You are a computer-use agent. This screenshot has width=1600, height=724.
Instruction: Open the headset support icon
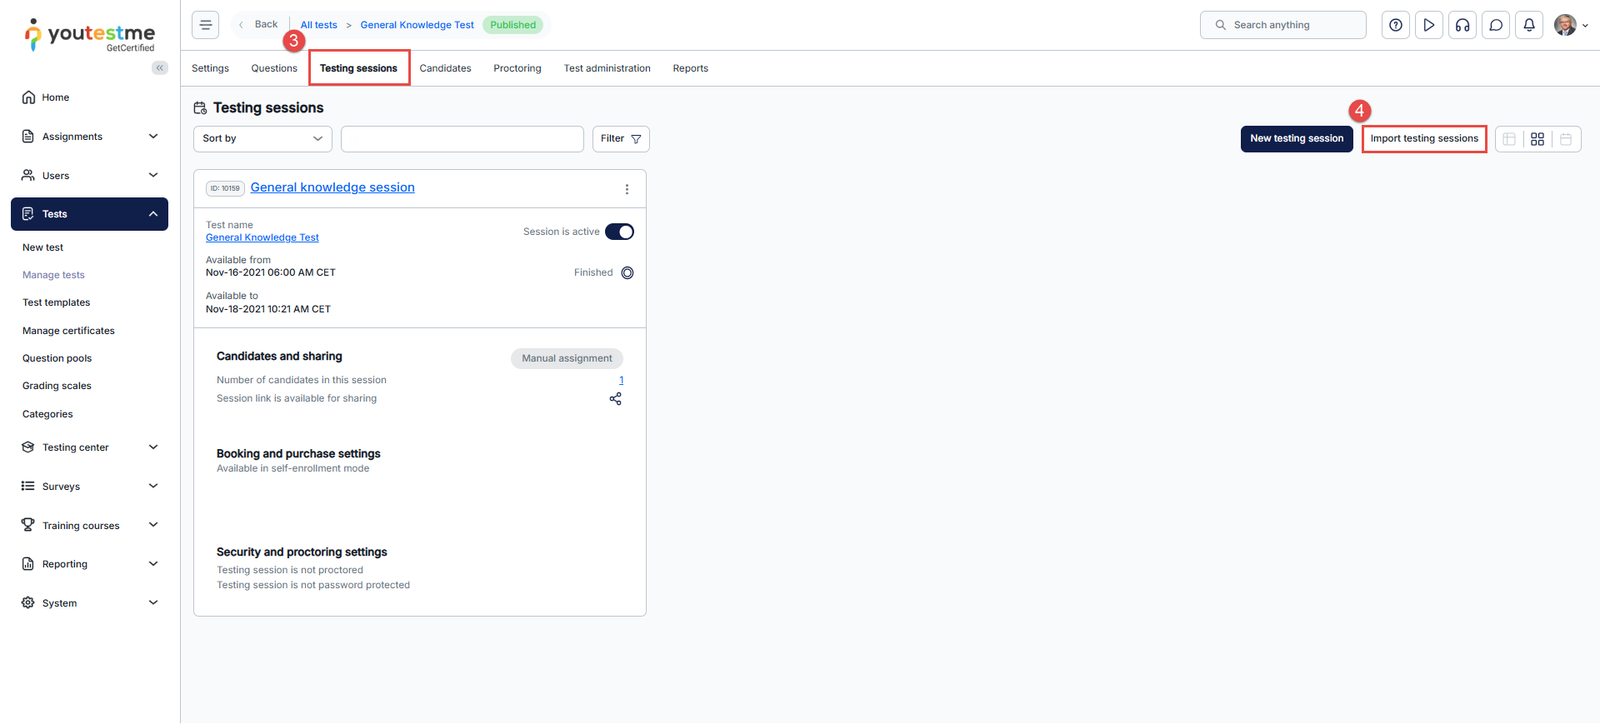click(x=1462, y=25)
